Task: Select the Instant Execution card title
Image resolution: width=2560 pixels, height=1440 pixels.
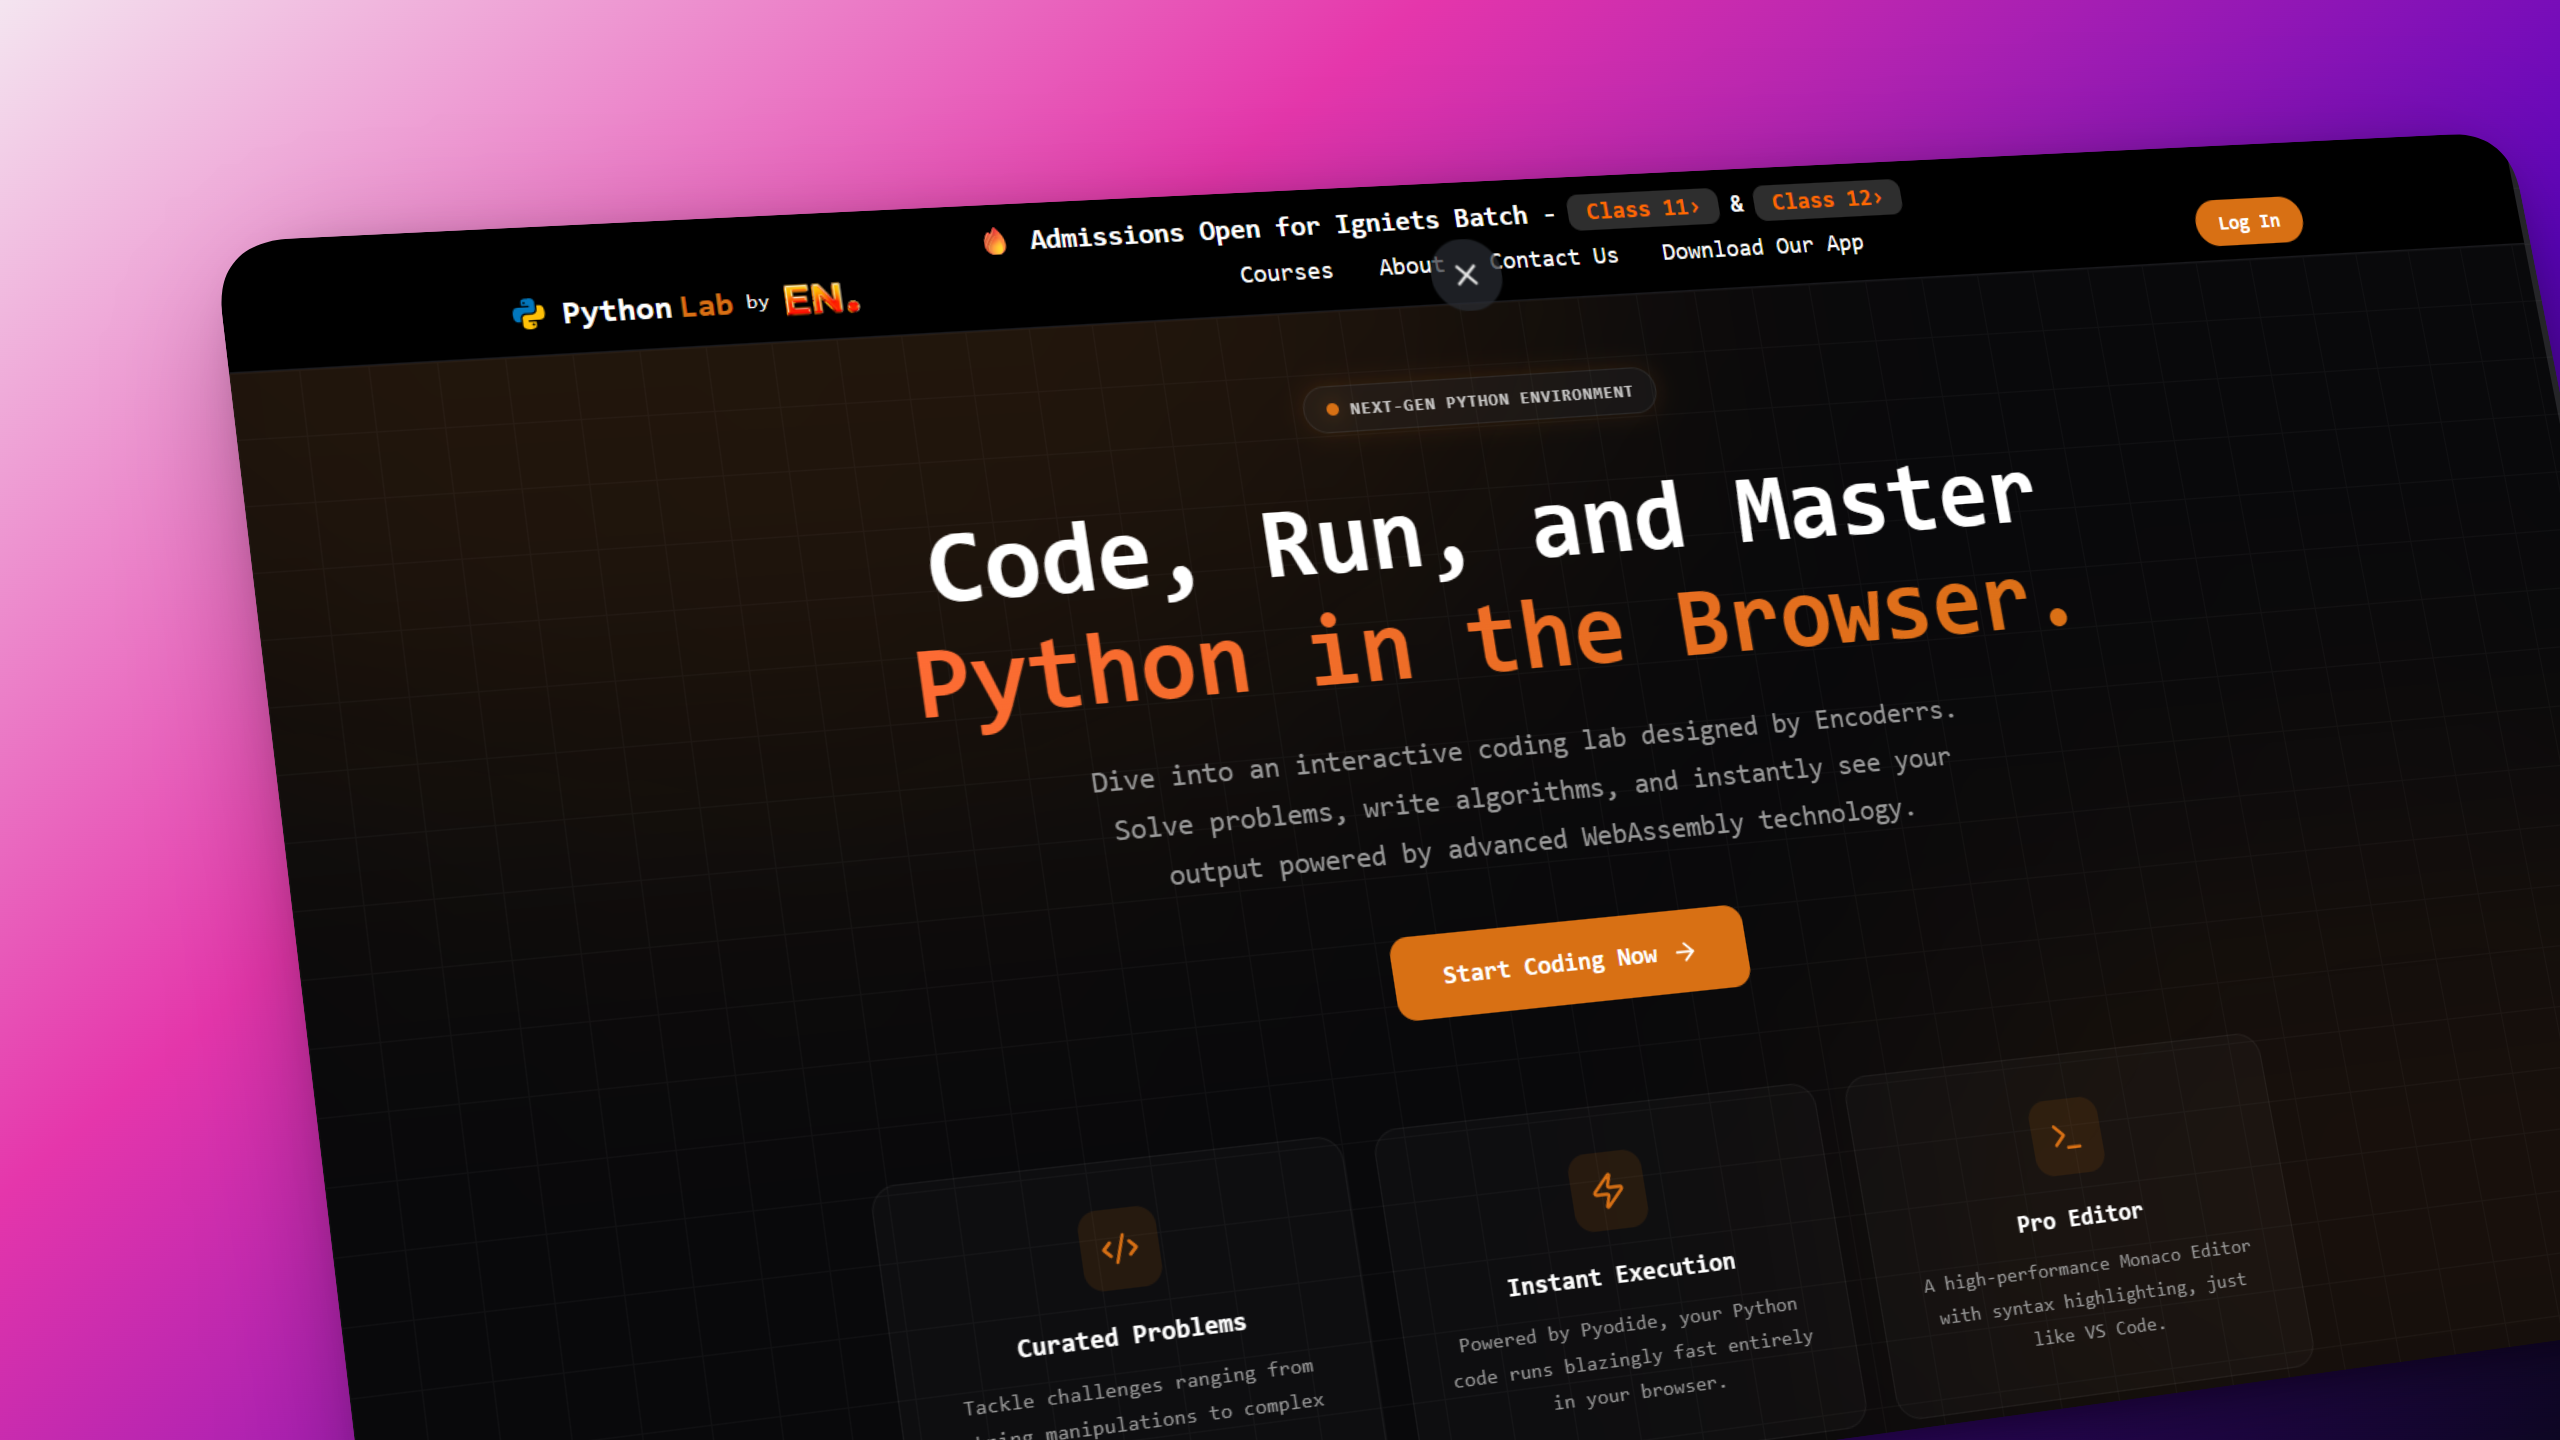Action: [1621, 1274]
